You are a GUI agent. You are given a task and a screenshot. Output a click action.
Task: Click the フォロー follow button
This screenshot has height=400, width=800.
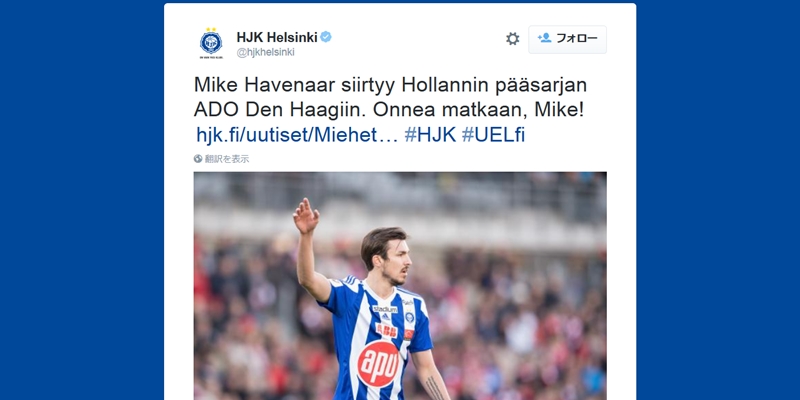[567, 39]
